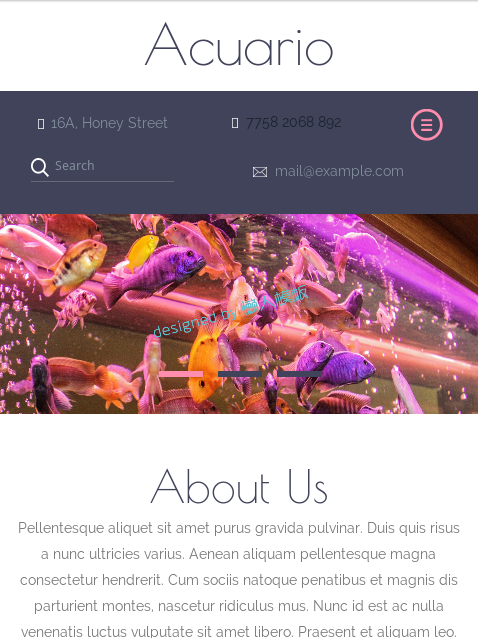
Task: Click the phone icon beside 7758 2068 892
Action: (x=235, y=123)
